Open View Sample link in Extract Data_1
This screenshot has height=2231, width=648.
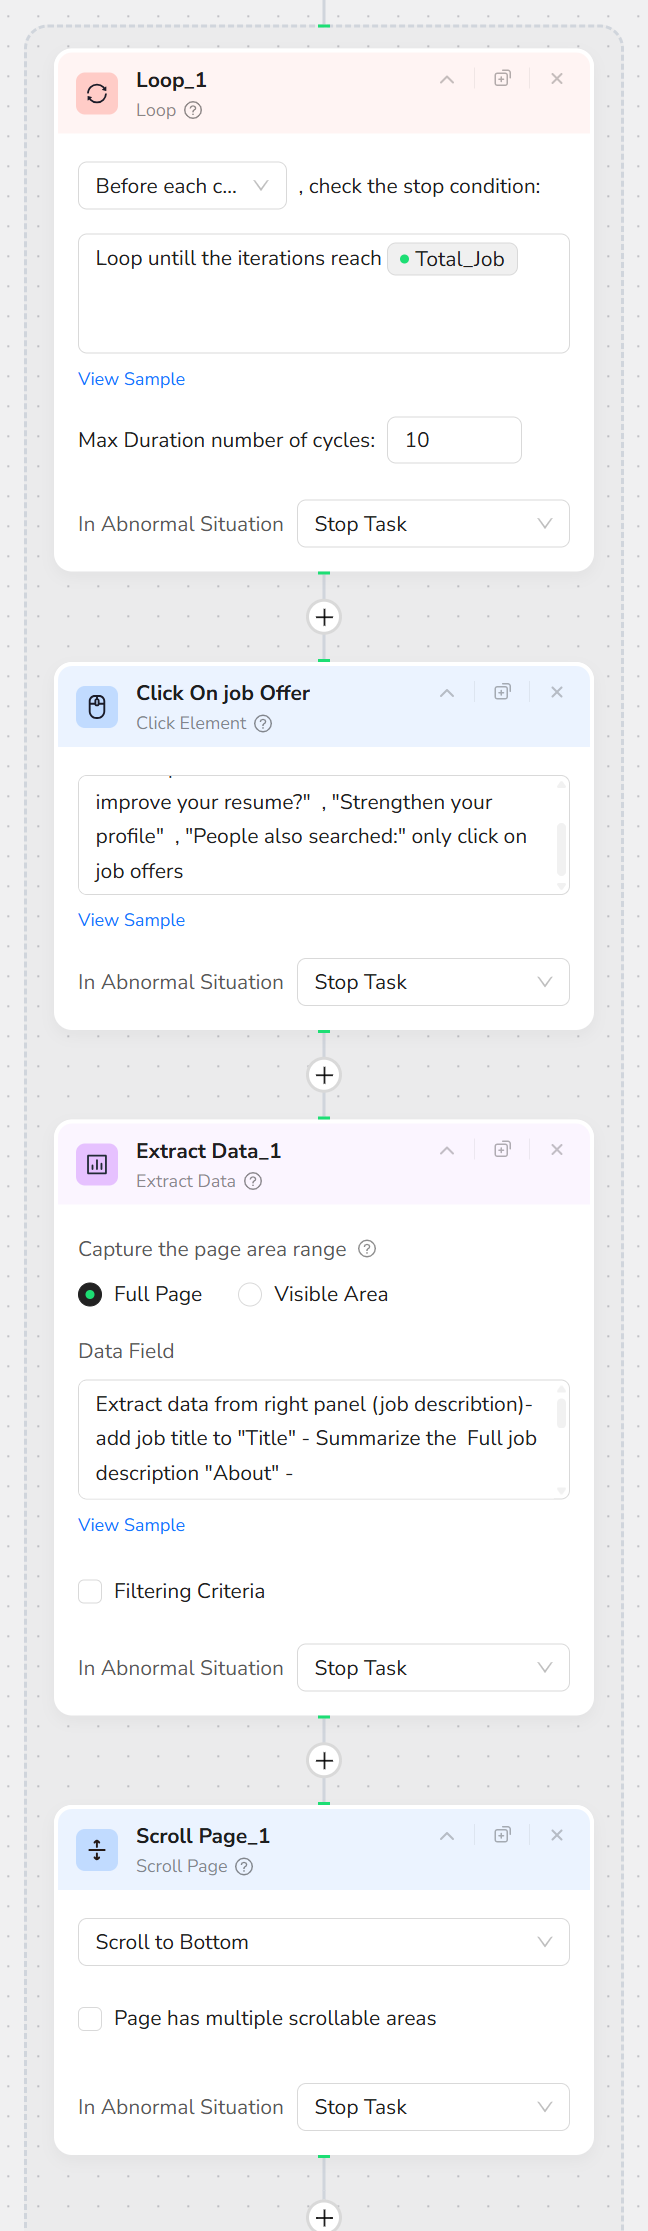coord(131,1525)
